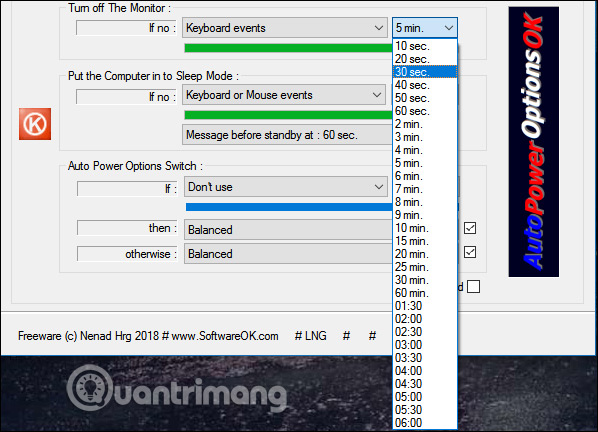
Task: Click the green sleep mode progress bar
Action: pos(289,115)
